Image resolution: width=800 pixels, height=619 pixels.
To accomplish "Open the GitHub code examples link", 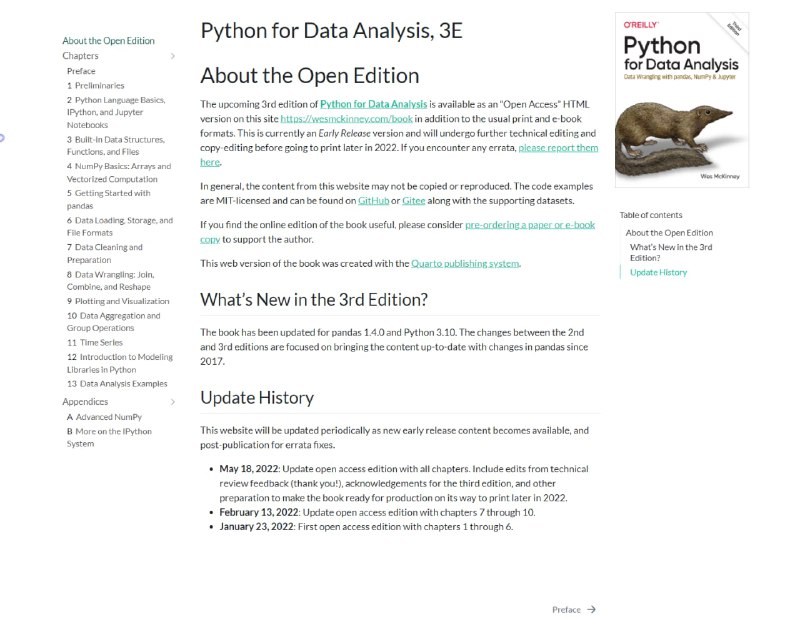I will click(373, 201).
